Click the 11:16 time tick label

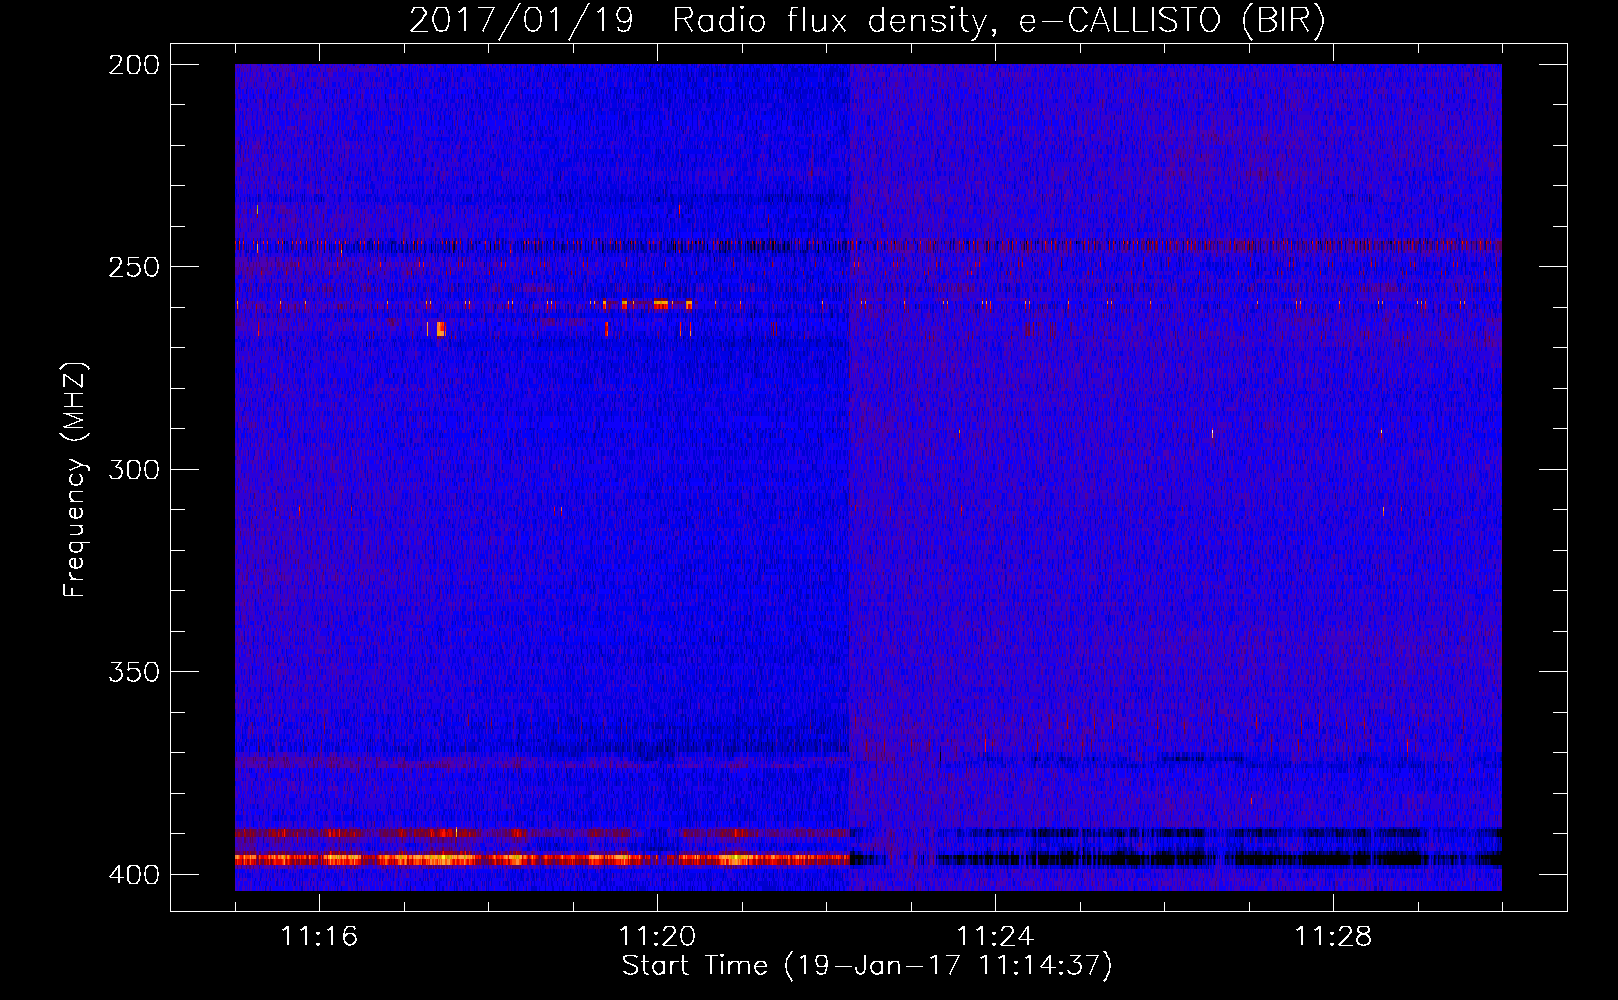pyautogui.click(x=319, y=936)
